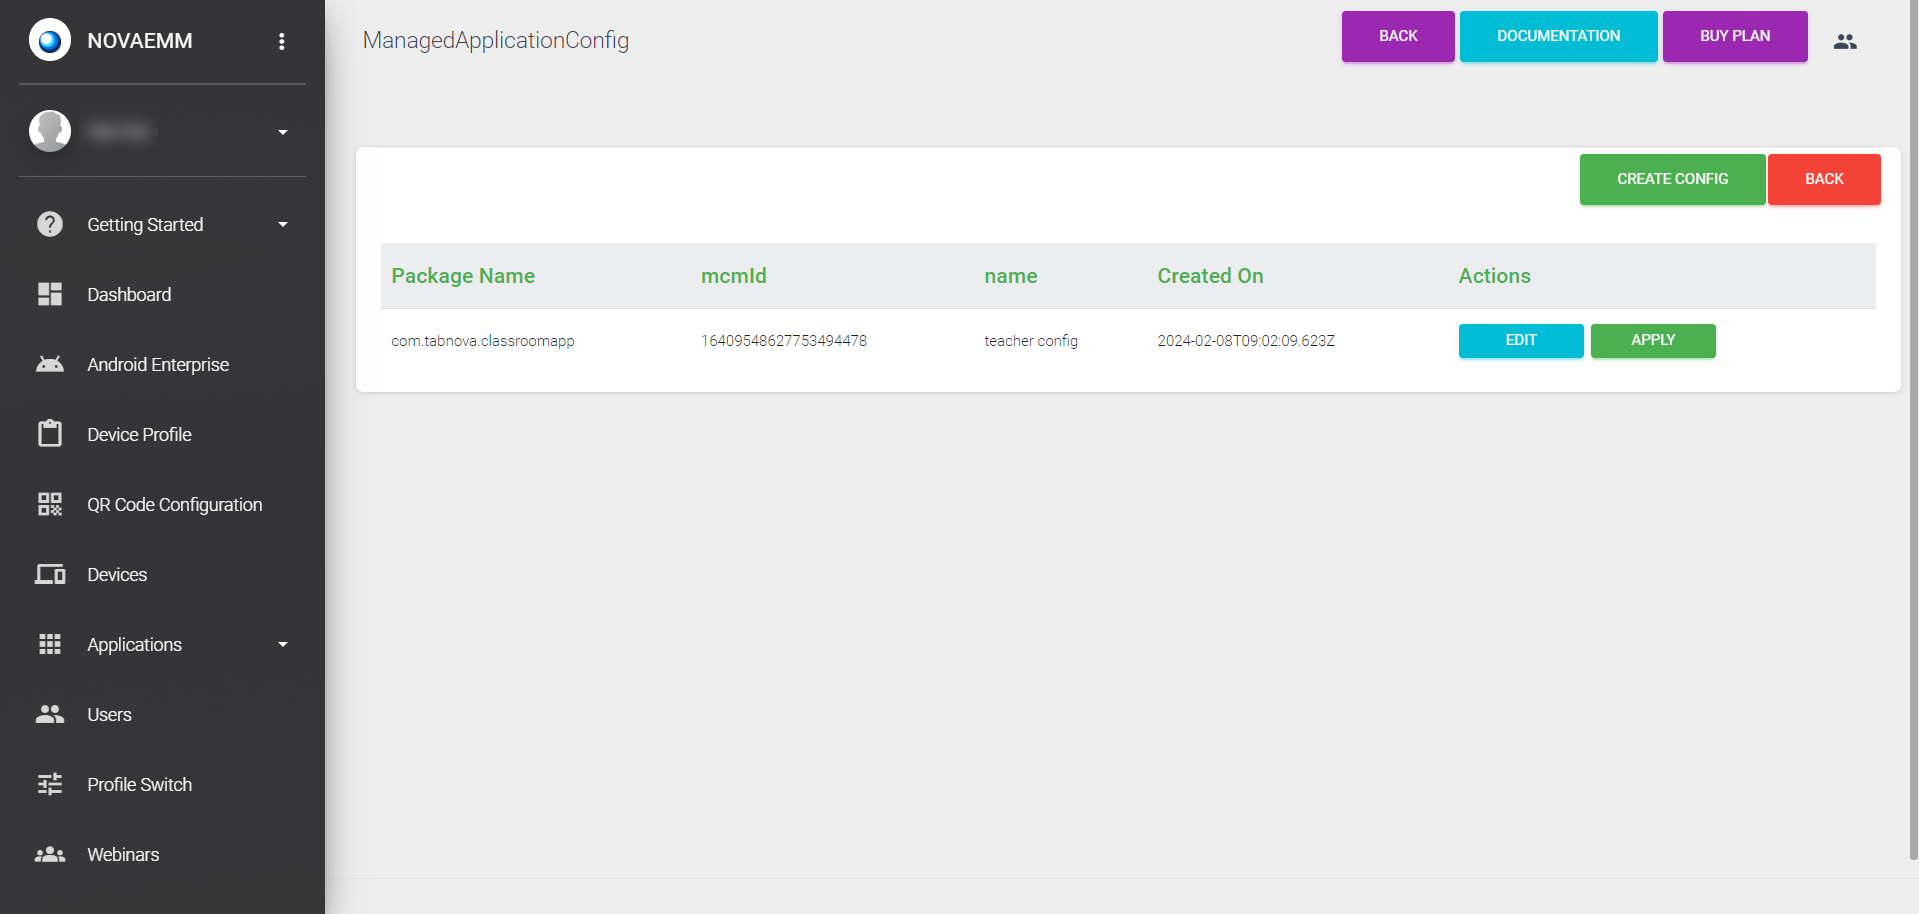Open Webinars in the sidebar
Viewport: 1919px width, 914px height.
[x=123, y=855]
